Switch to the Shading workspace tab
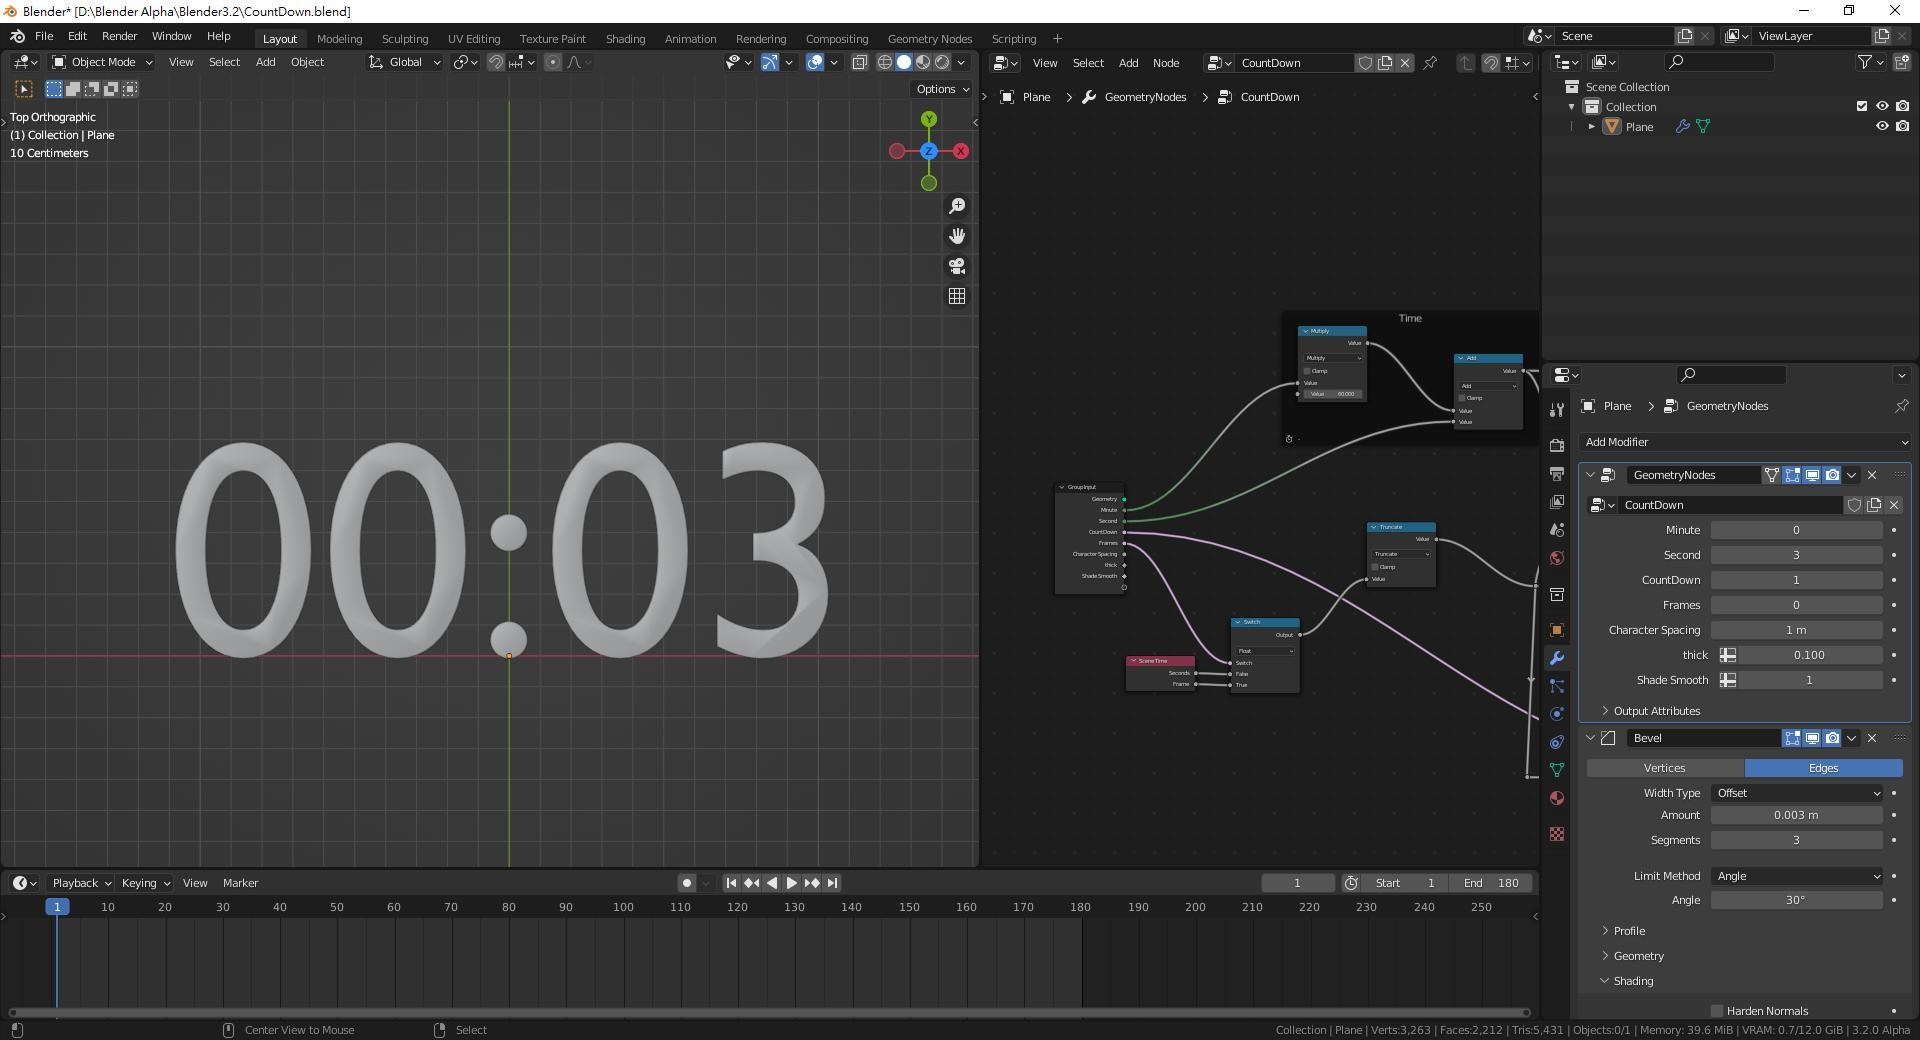1920x1040 pixels. pyautogui.click(x=624, y=38)
